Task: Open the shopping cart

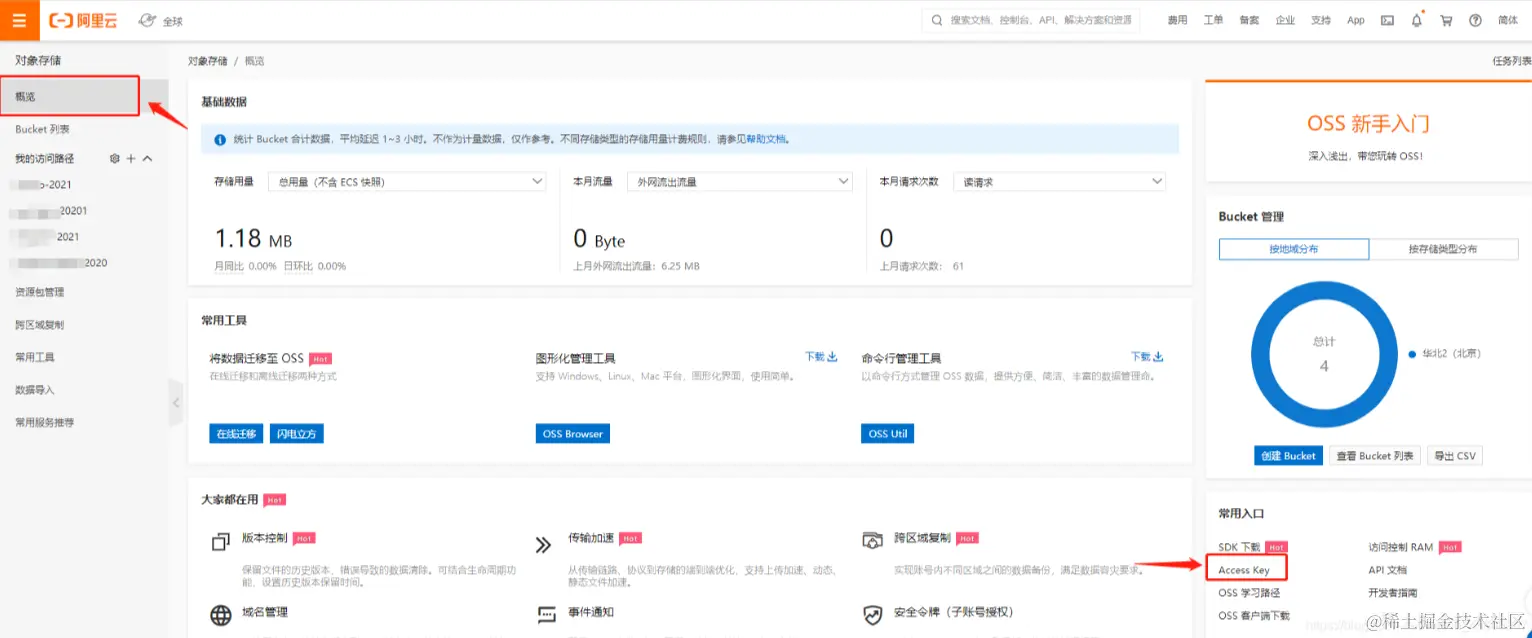Action: 1446,20
